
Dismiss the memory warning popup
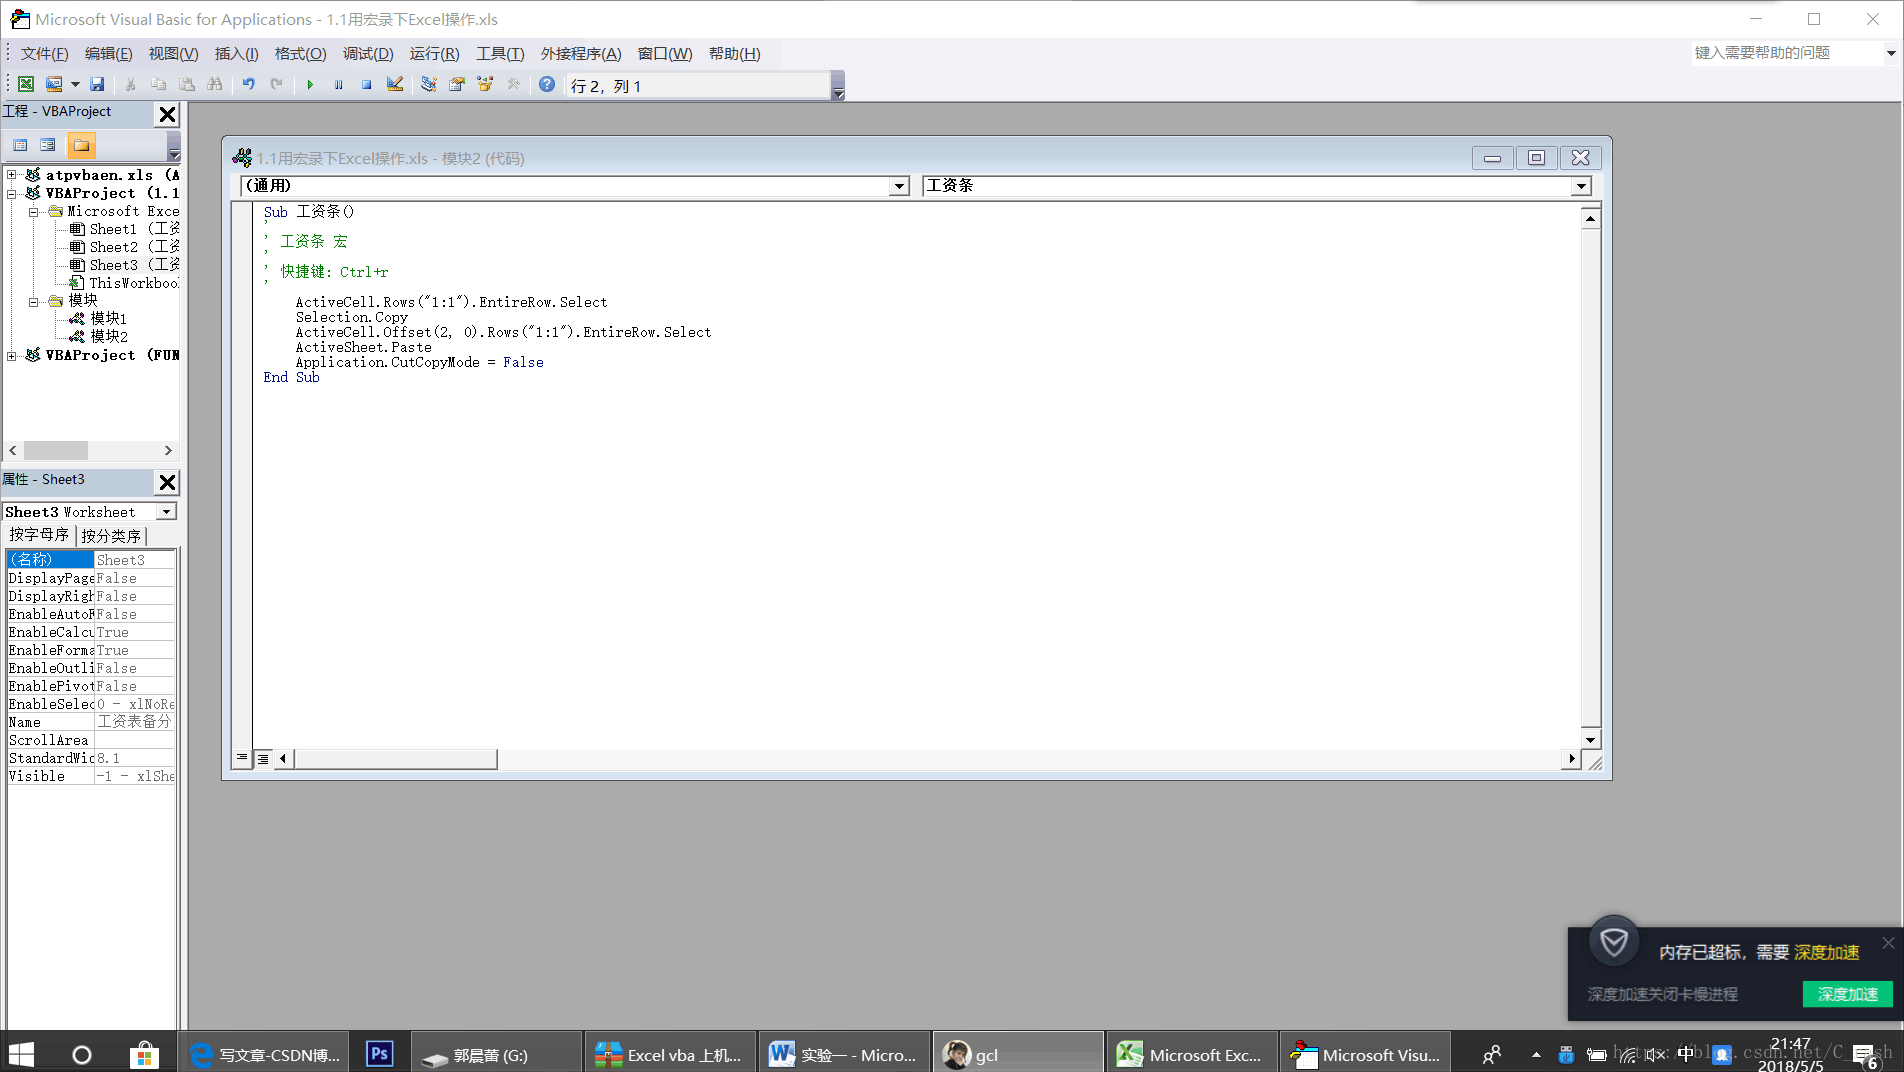tap(1888, 943)
